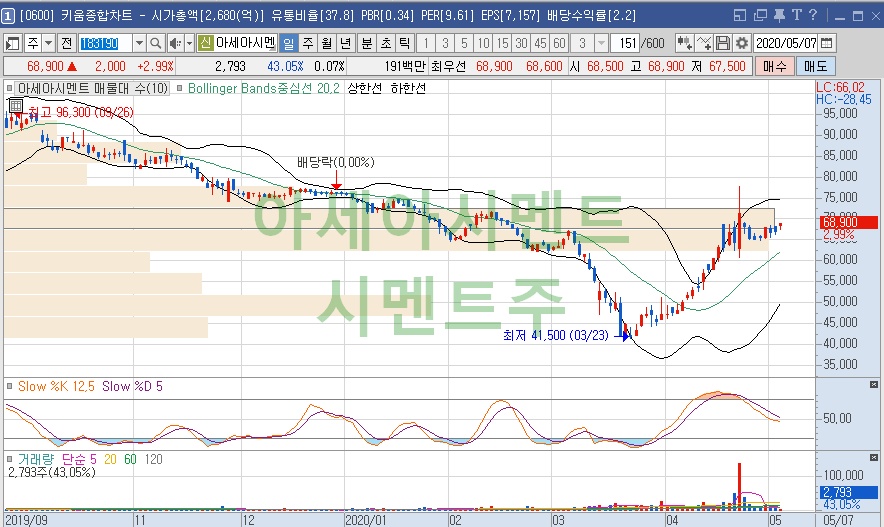Viewport: 884px width, 527px height.
Task: Select the daily (일) period
Action: tap(289, 43)
